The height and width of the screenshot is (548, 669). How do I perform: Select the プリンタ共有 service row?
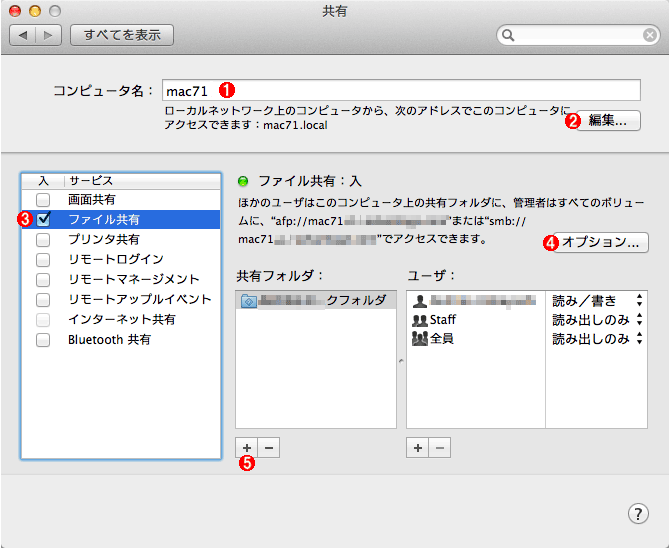pos(121,239)
